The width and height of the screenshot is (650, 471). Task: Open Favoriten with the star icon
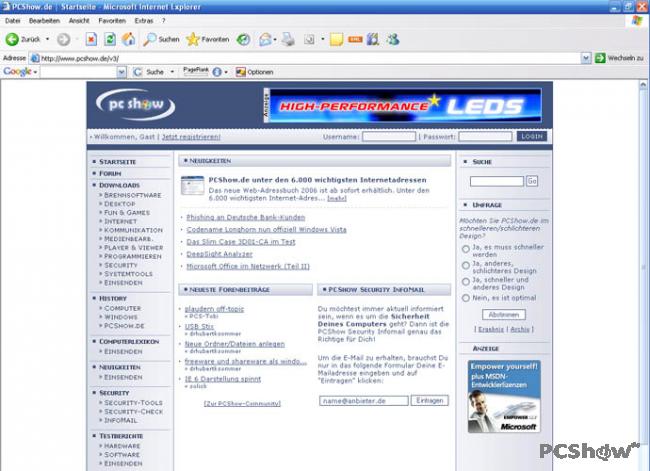point(207,39)
